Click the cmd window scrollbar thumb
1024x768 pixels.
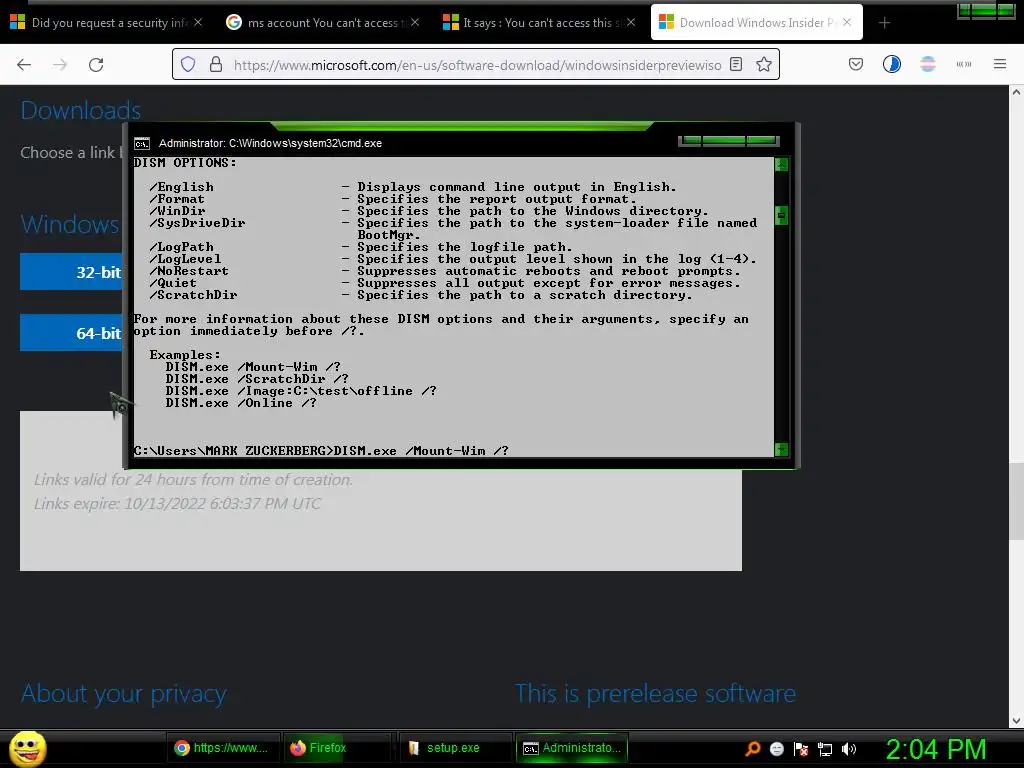pos(781,216)
